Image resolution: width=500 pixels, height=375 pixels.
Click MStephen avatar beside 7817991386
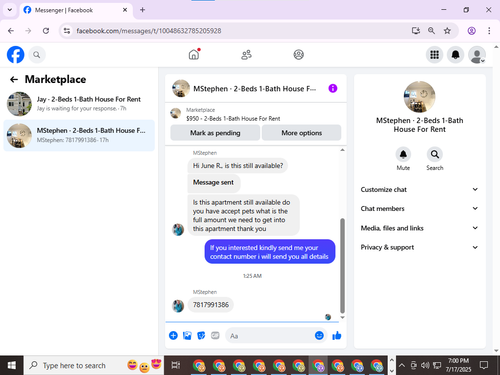coord(178,306)
